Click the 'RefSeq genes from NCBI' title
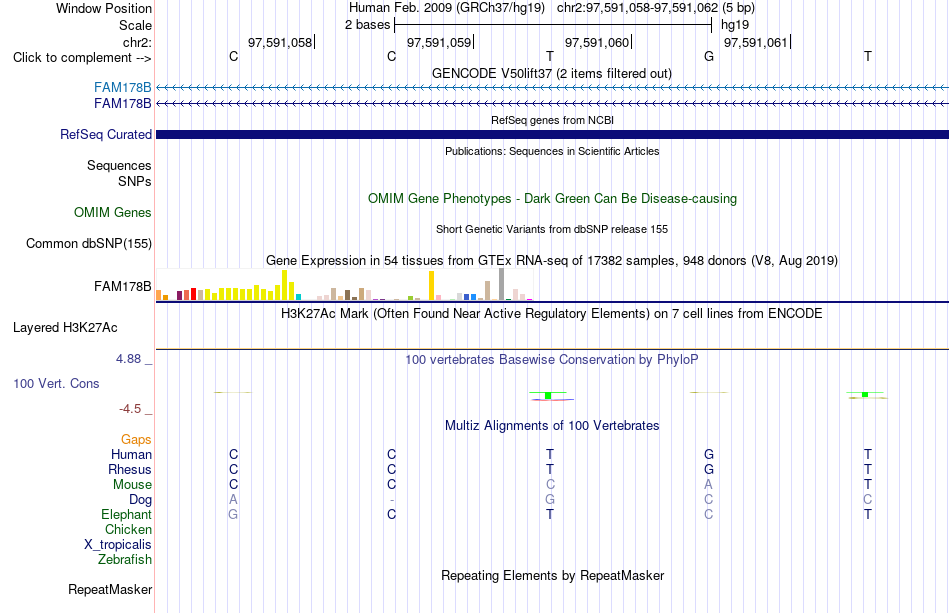950x613 pixels. (x=552, y=120)
